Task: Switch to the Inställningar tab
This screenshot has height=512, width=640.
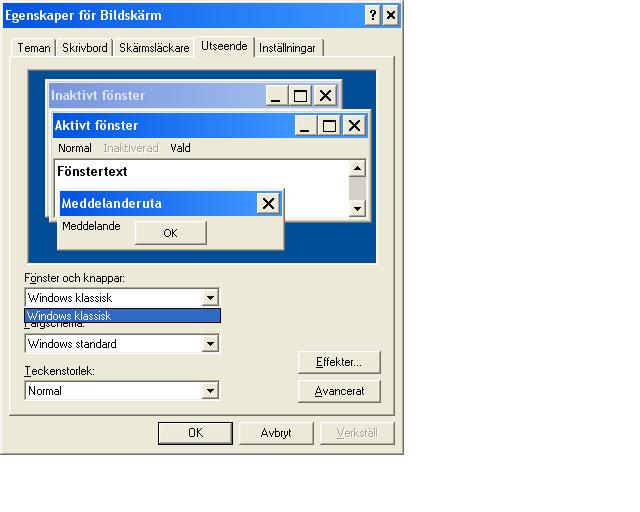Action: tap(287, 48)
